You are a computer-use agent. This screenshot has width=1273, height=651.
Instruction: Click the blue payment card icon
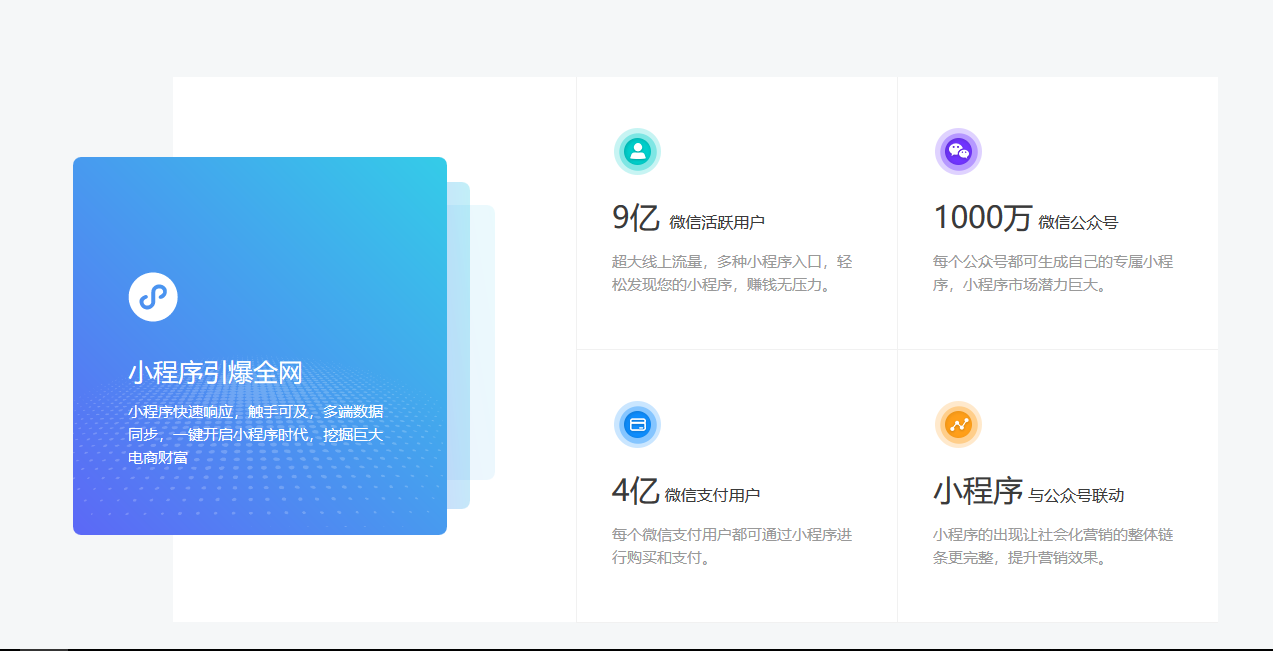[637, 424]
